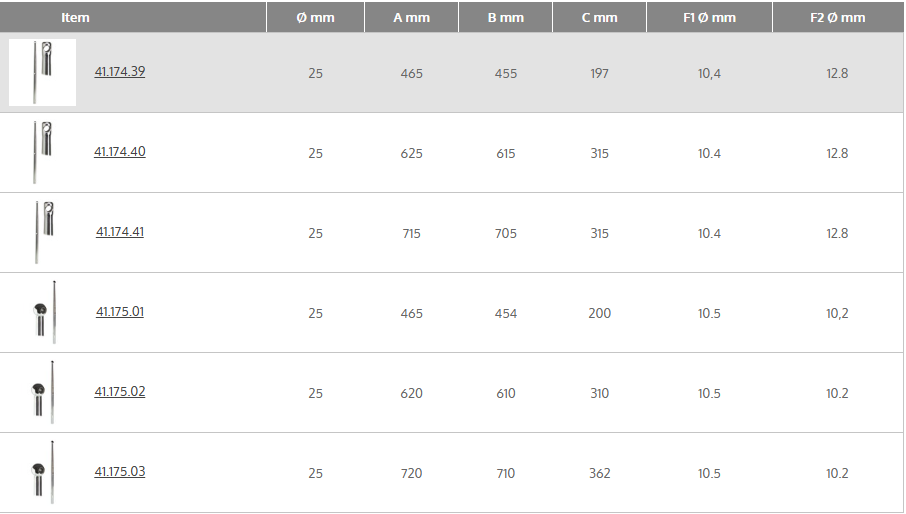This screenshot has height=514, width=906.
Task: Open item link 41.174.39
Action: (x=120, y=72)
